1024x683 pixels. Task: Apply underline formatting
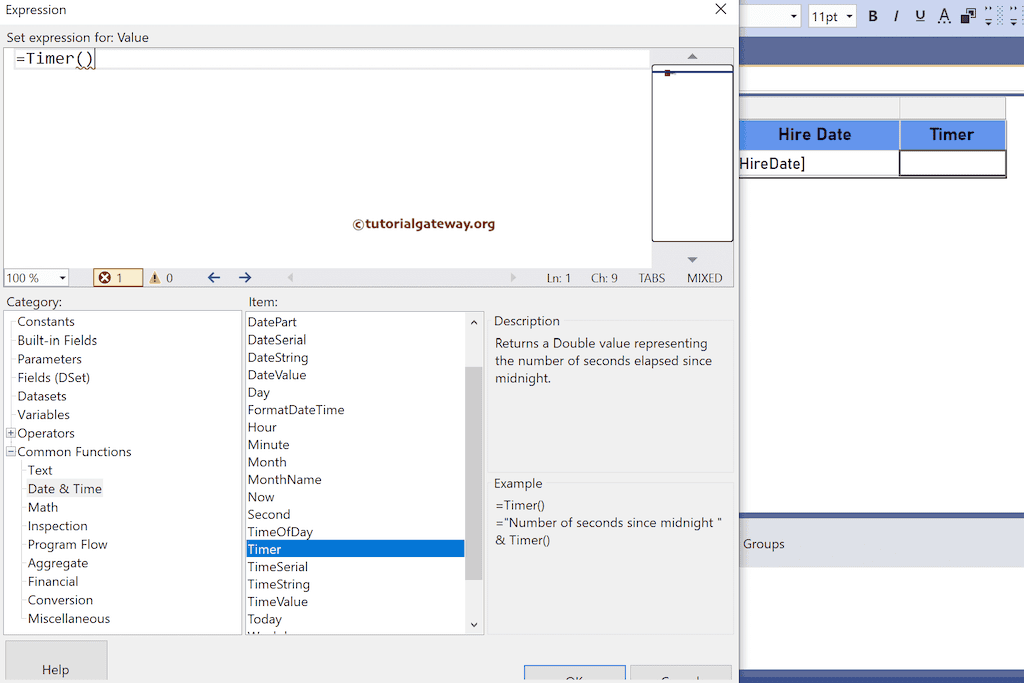pos(919,16)
